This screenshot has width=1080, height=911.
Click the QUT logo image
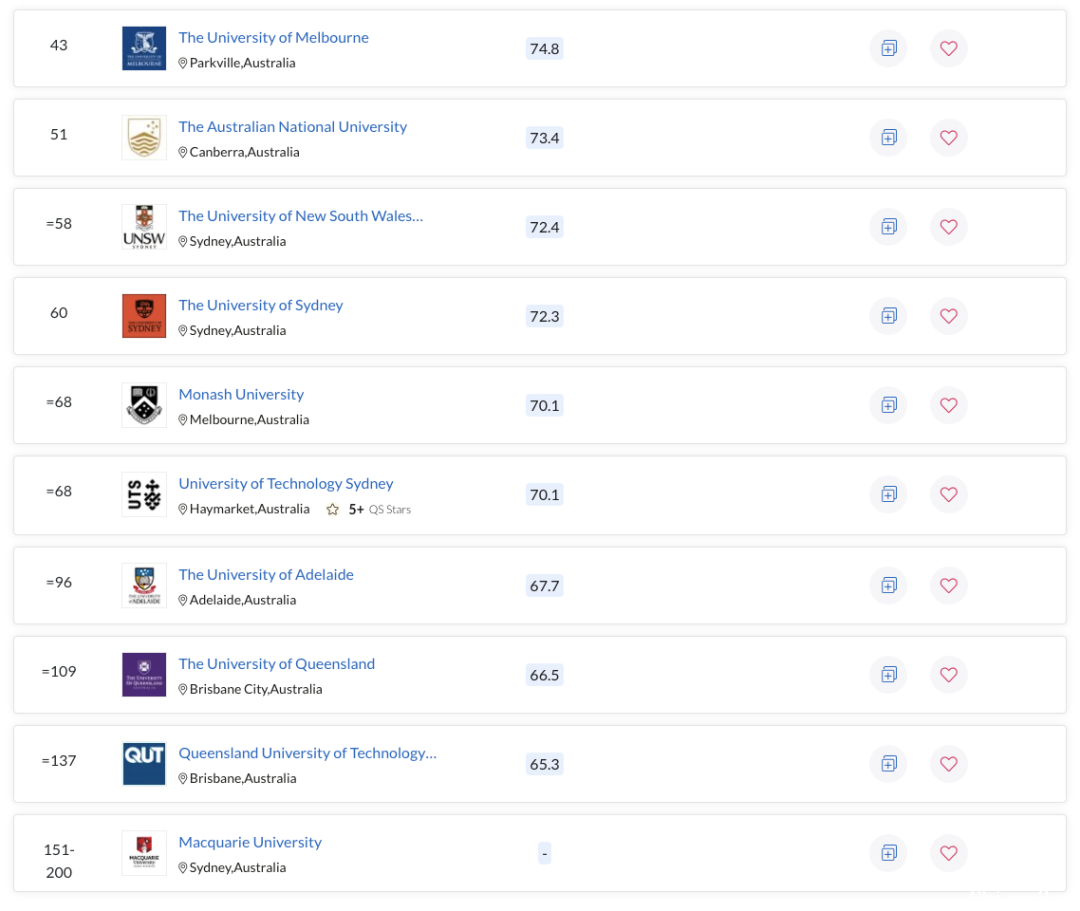click(x=144, y=764)
